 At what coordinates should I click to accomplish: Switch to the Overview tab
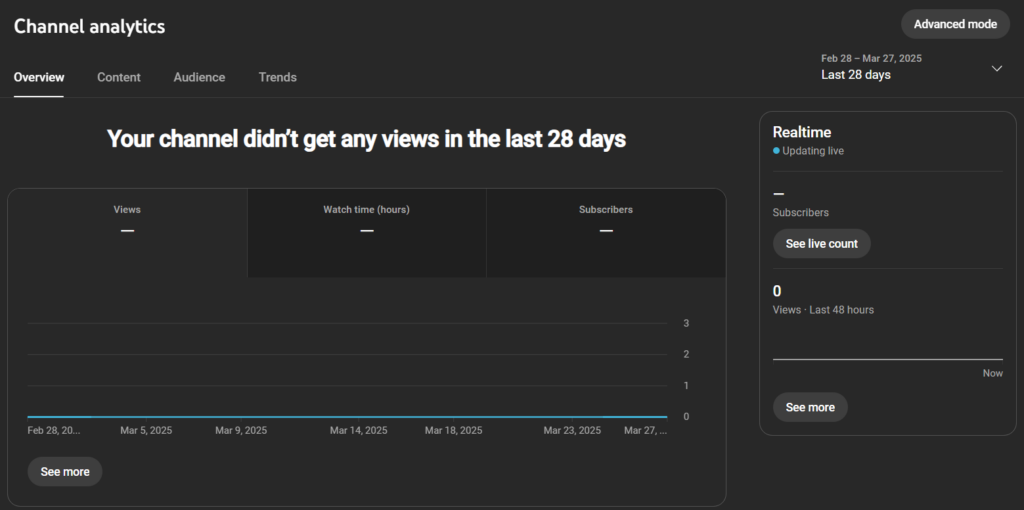pyautogui.click(x=39, y=77)
